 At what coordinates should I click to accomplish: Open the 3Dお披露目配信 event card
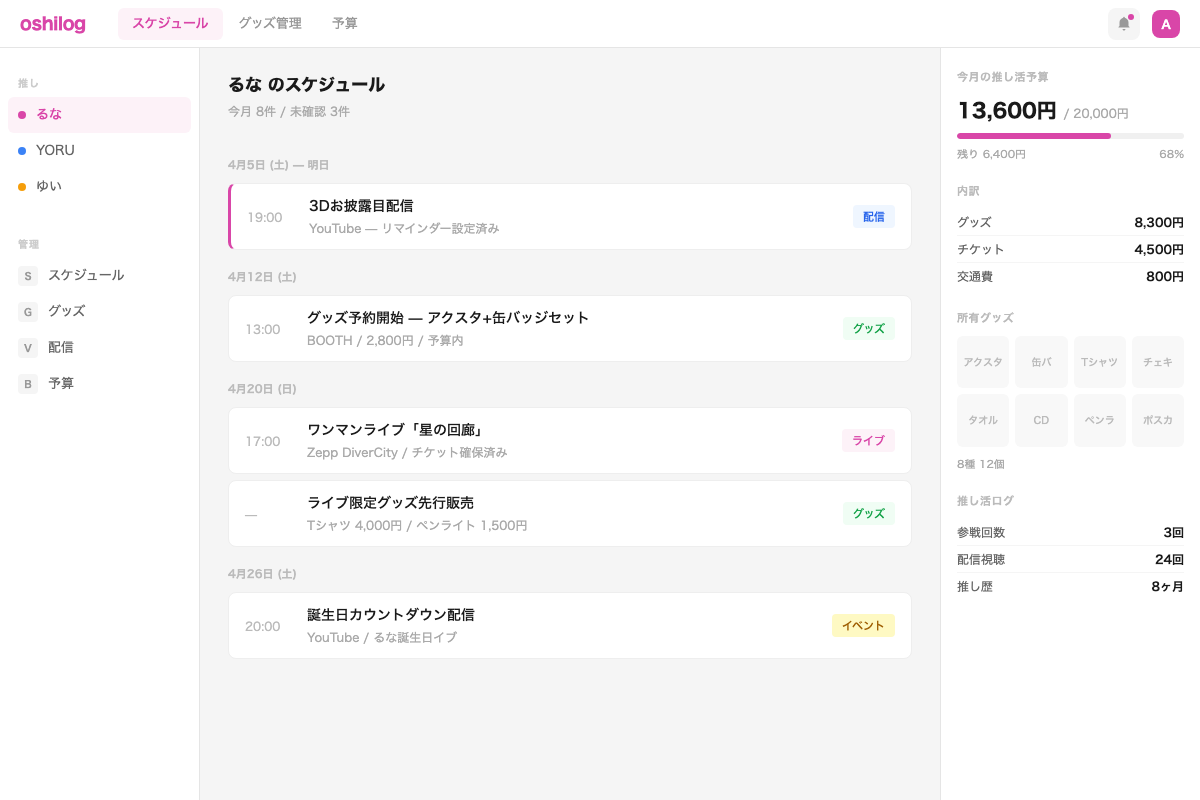point(570,216)
